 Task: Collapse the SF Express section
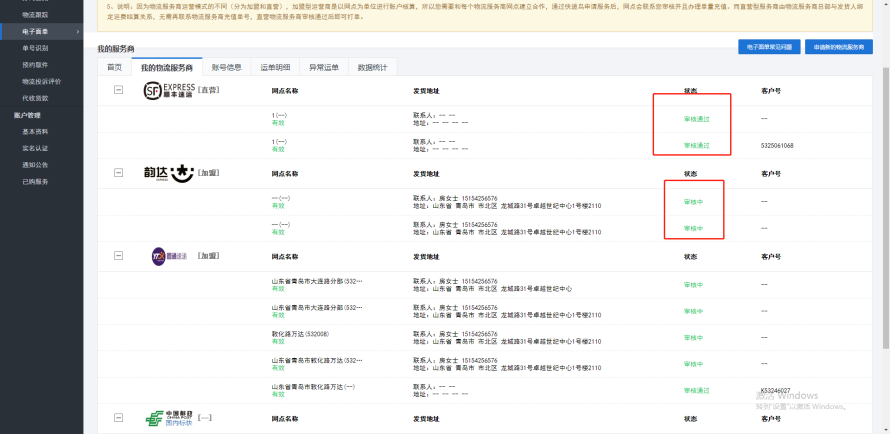(x=118, y=90)
